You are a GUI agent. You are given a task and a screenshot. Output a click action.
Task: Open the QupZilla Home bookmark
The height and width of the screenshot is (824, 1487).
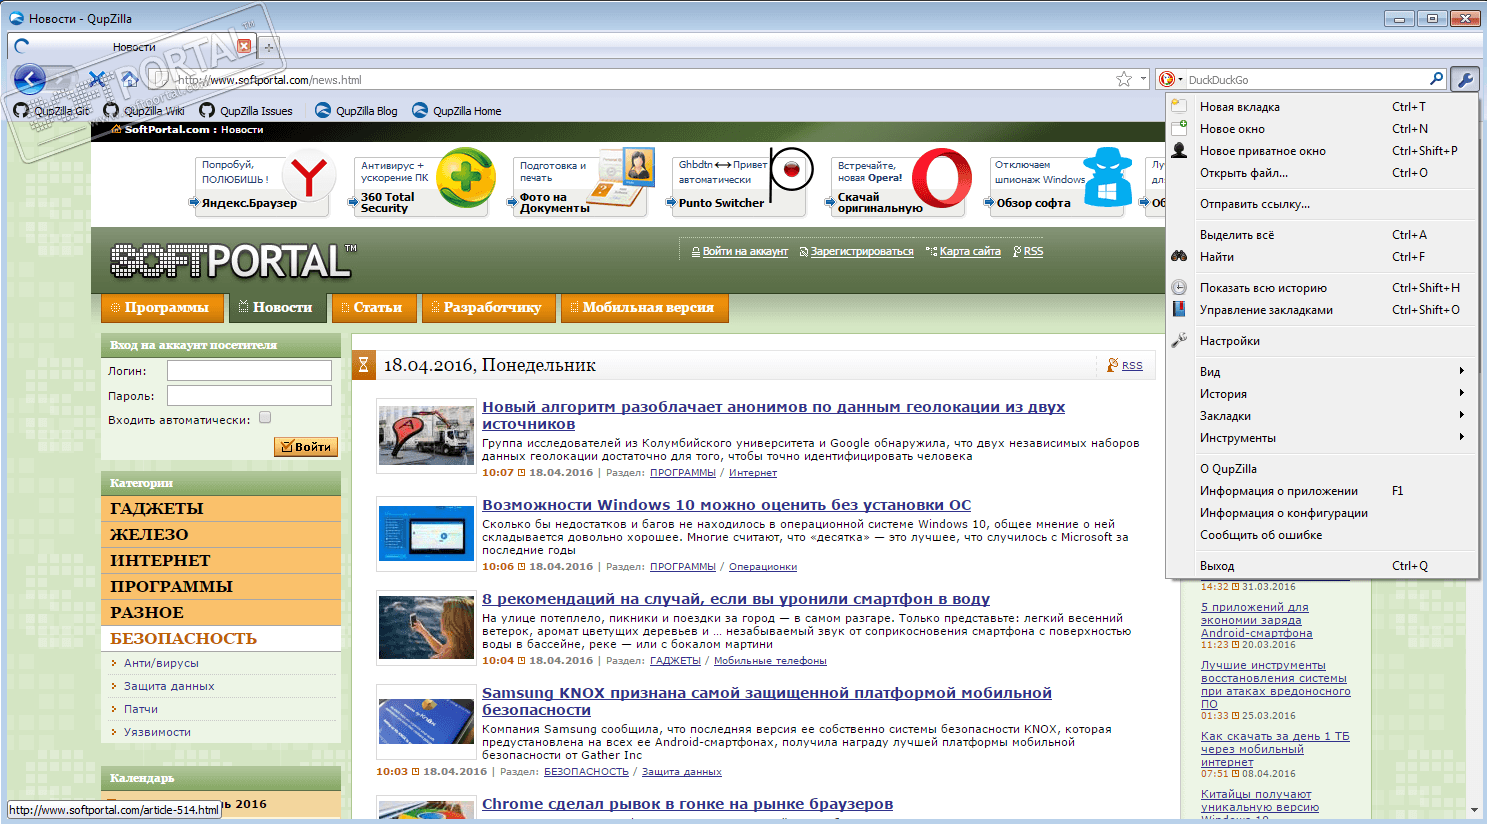click(457, 111)
